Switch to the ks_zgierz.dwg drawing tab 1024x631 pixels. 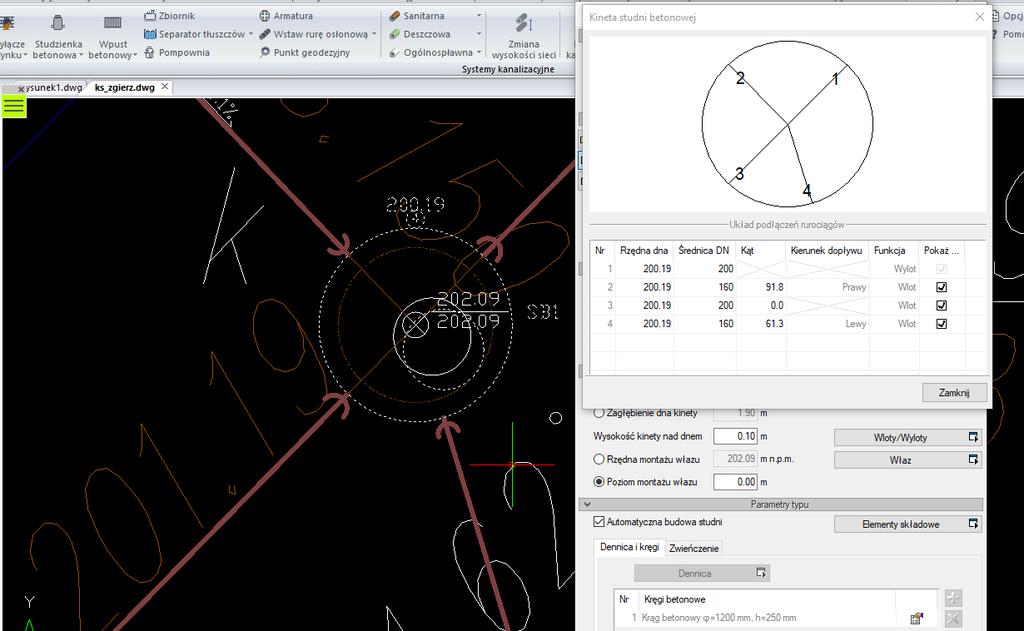point(125,87)
